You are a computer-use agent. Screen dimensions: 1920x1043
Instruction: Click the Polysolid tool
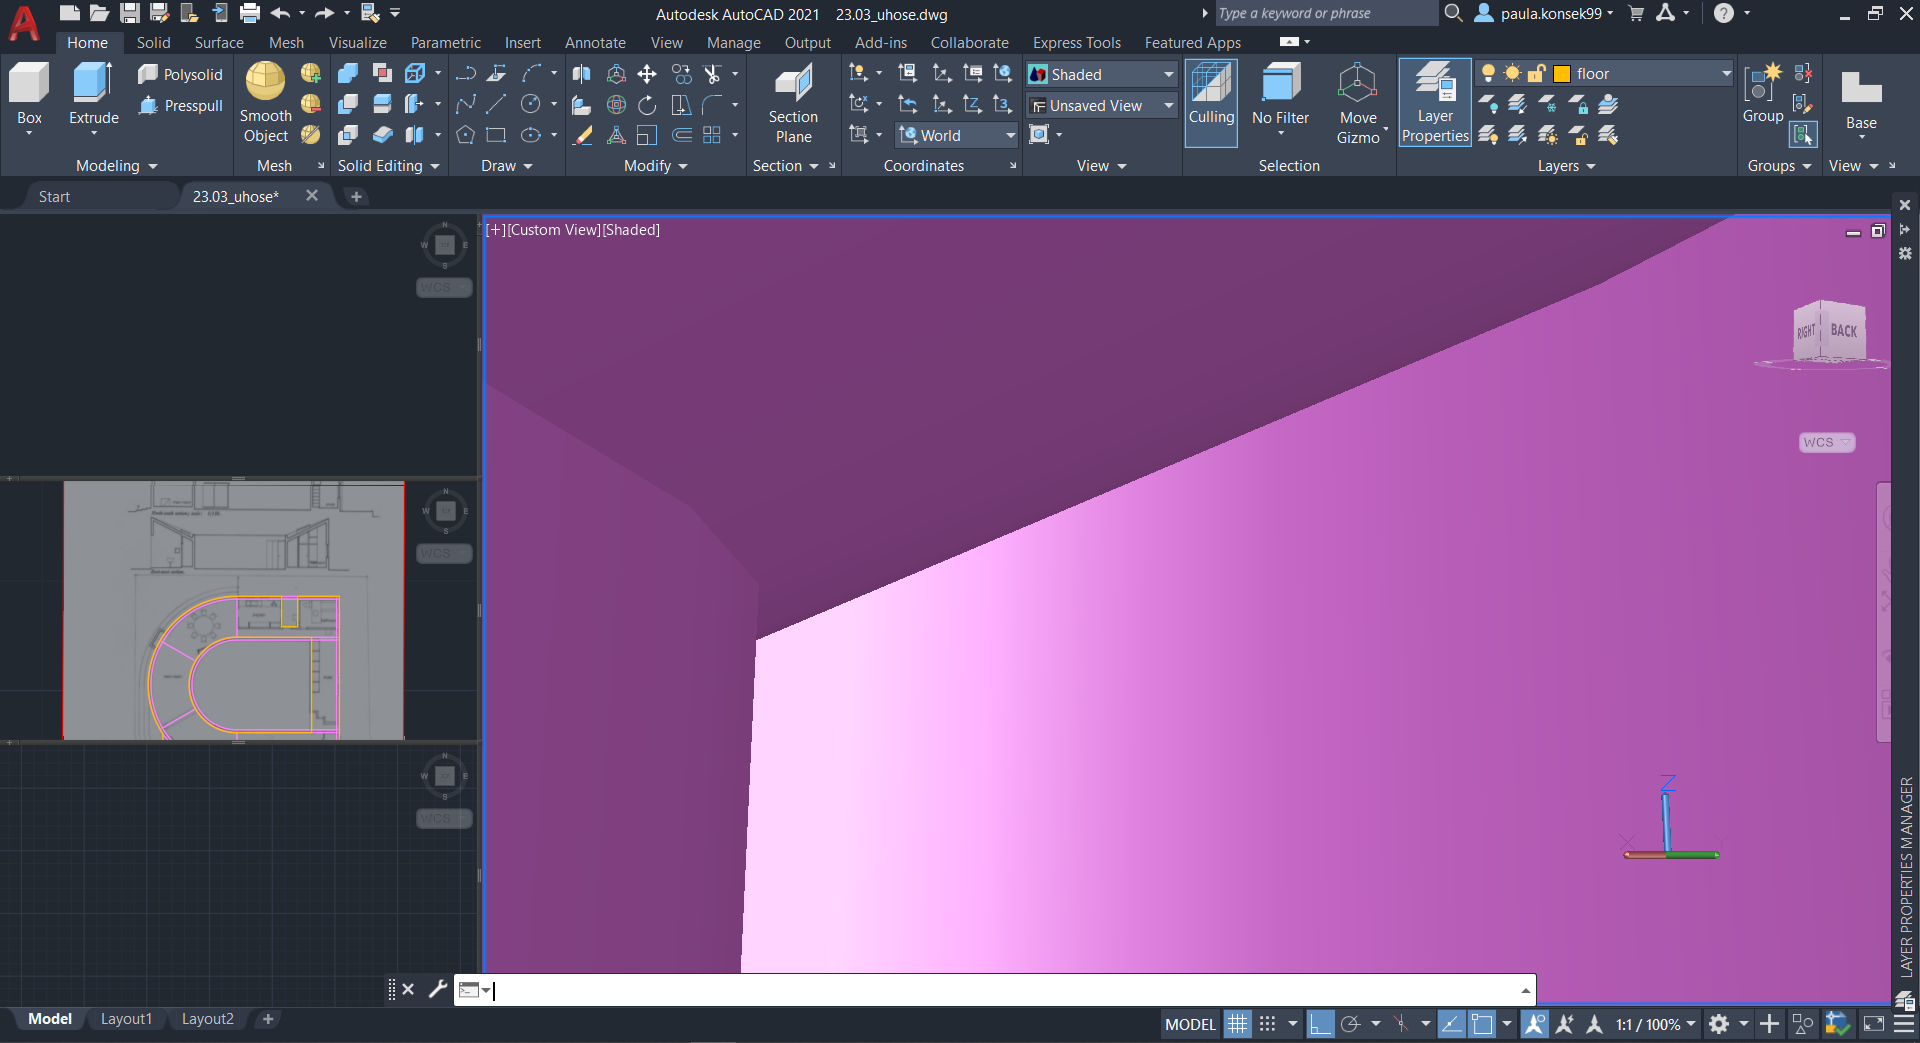180,74
